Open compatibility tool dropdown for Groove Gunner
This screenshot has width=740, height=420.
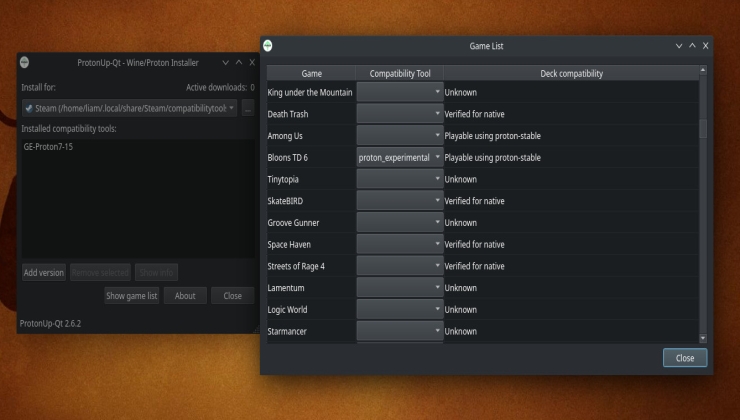[x=400, y=222]
